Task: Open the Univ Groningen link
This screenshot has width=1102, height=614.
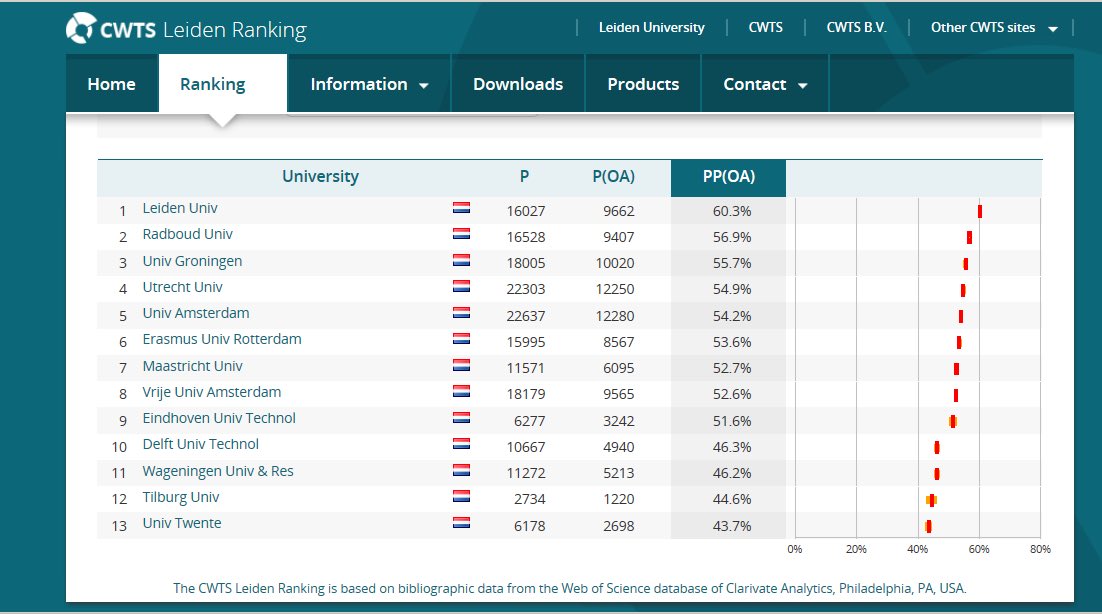Action: click(x=193, y=261)
